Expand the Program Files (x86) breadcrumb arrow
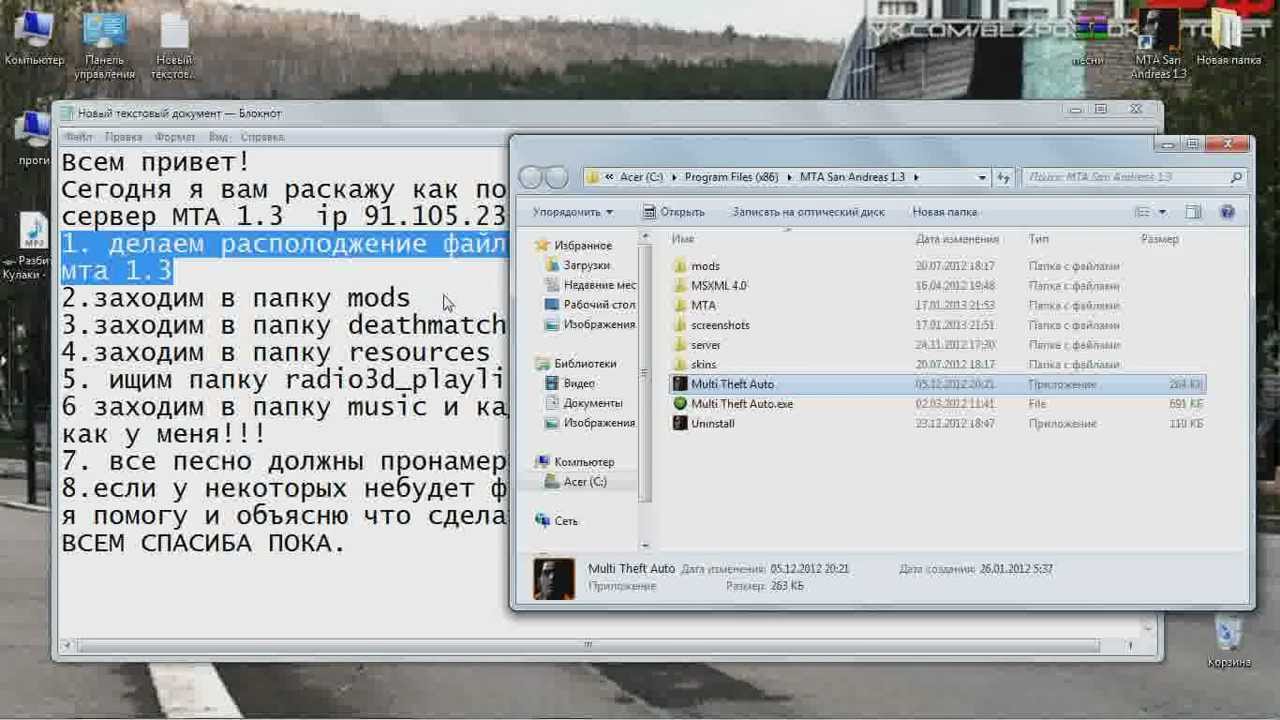Image resolution: width=1280 pixels, height=720 pixels. pyautogui.click(x=789, y=178)
